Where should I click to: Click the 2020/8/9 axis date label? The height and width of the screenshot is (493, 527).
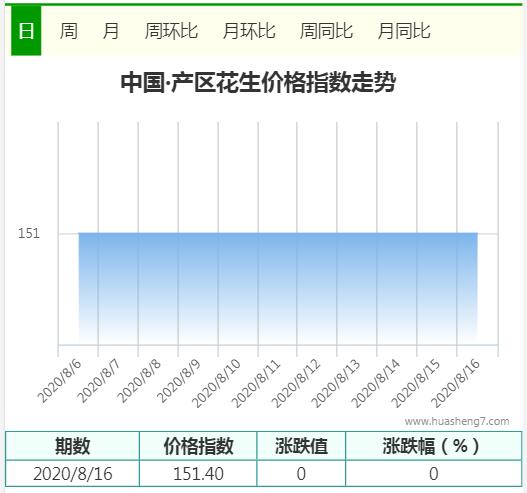point(179,381)
